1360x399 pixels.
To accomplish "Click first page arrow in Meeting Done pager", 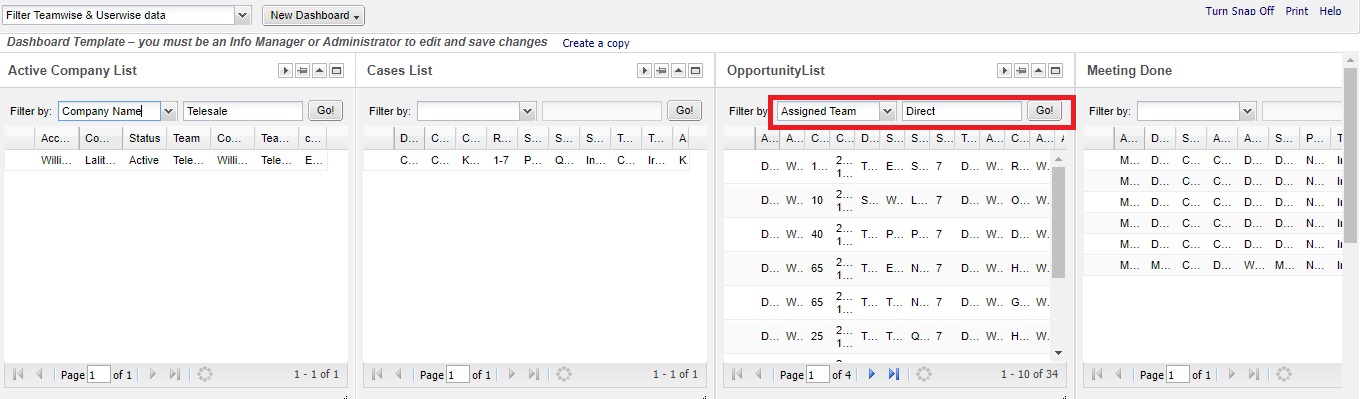I will [1097, 374].
